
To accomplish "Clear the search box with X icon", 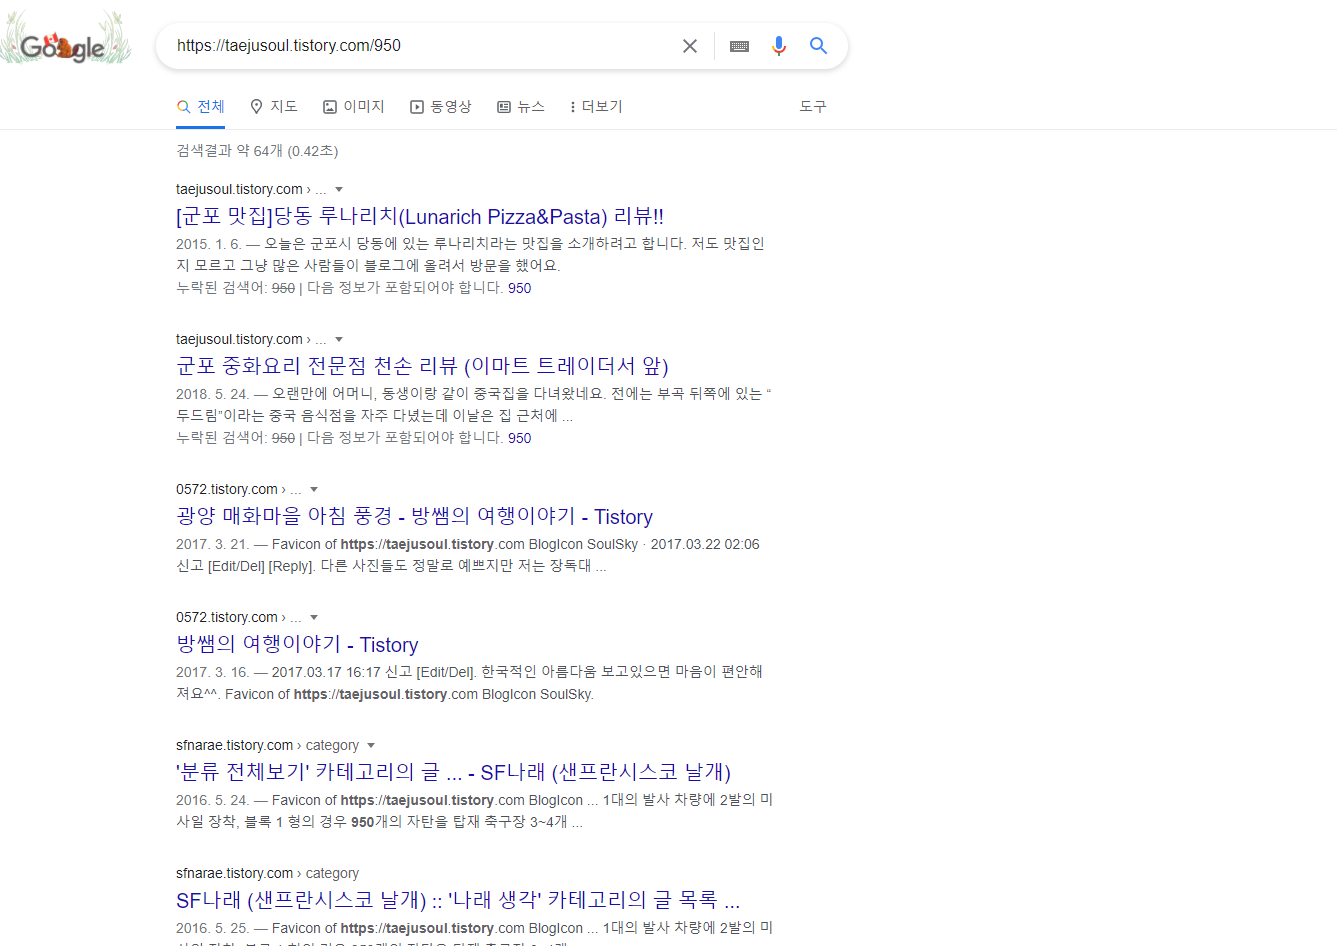I will [690, 46].
